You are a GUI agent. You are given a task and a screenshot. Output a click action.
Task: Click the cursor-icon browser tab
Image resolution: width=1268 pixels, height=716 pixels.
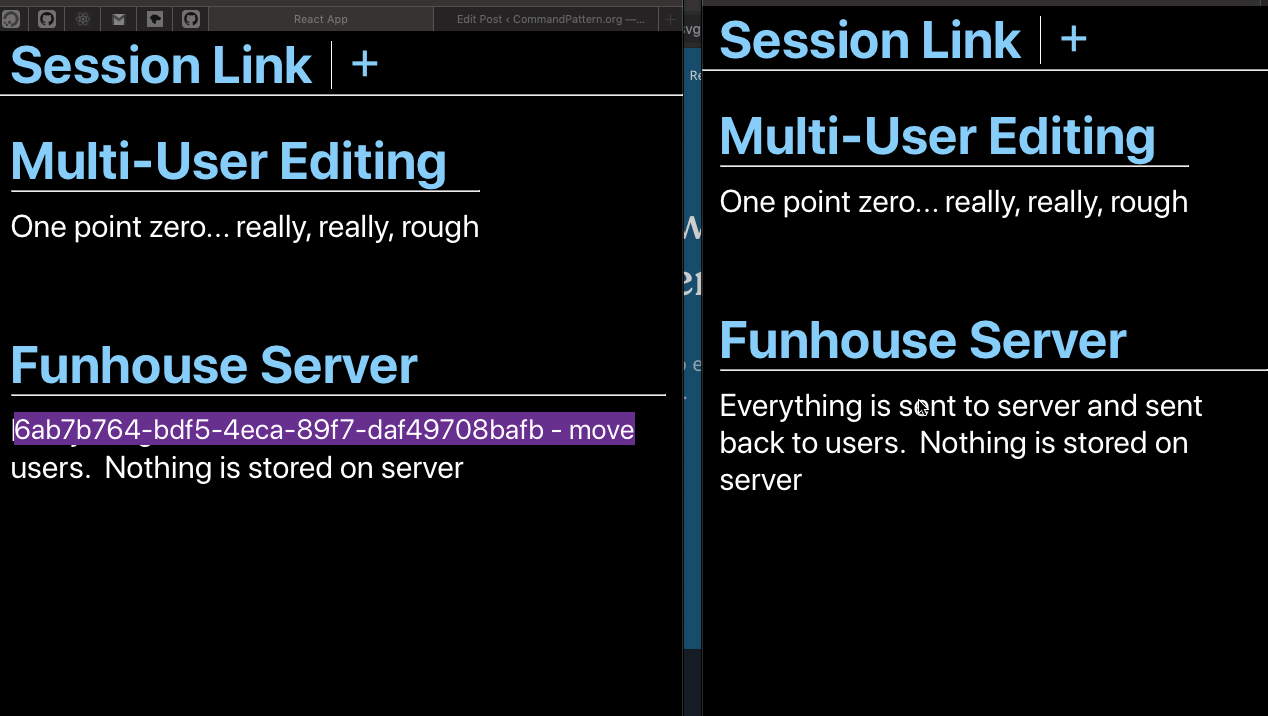coord(154,18)
